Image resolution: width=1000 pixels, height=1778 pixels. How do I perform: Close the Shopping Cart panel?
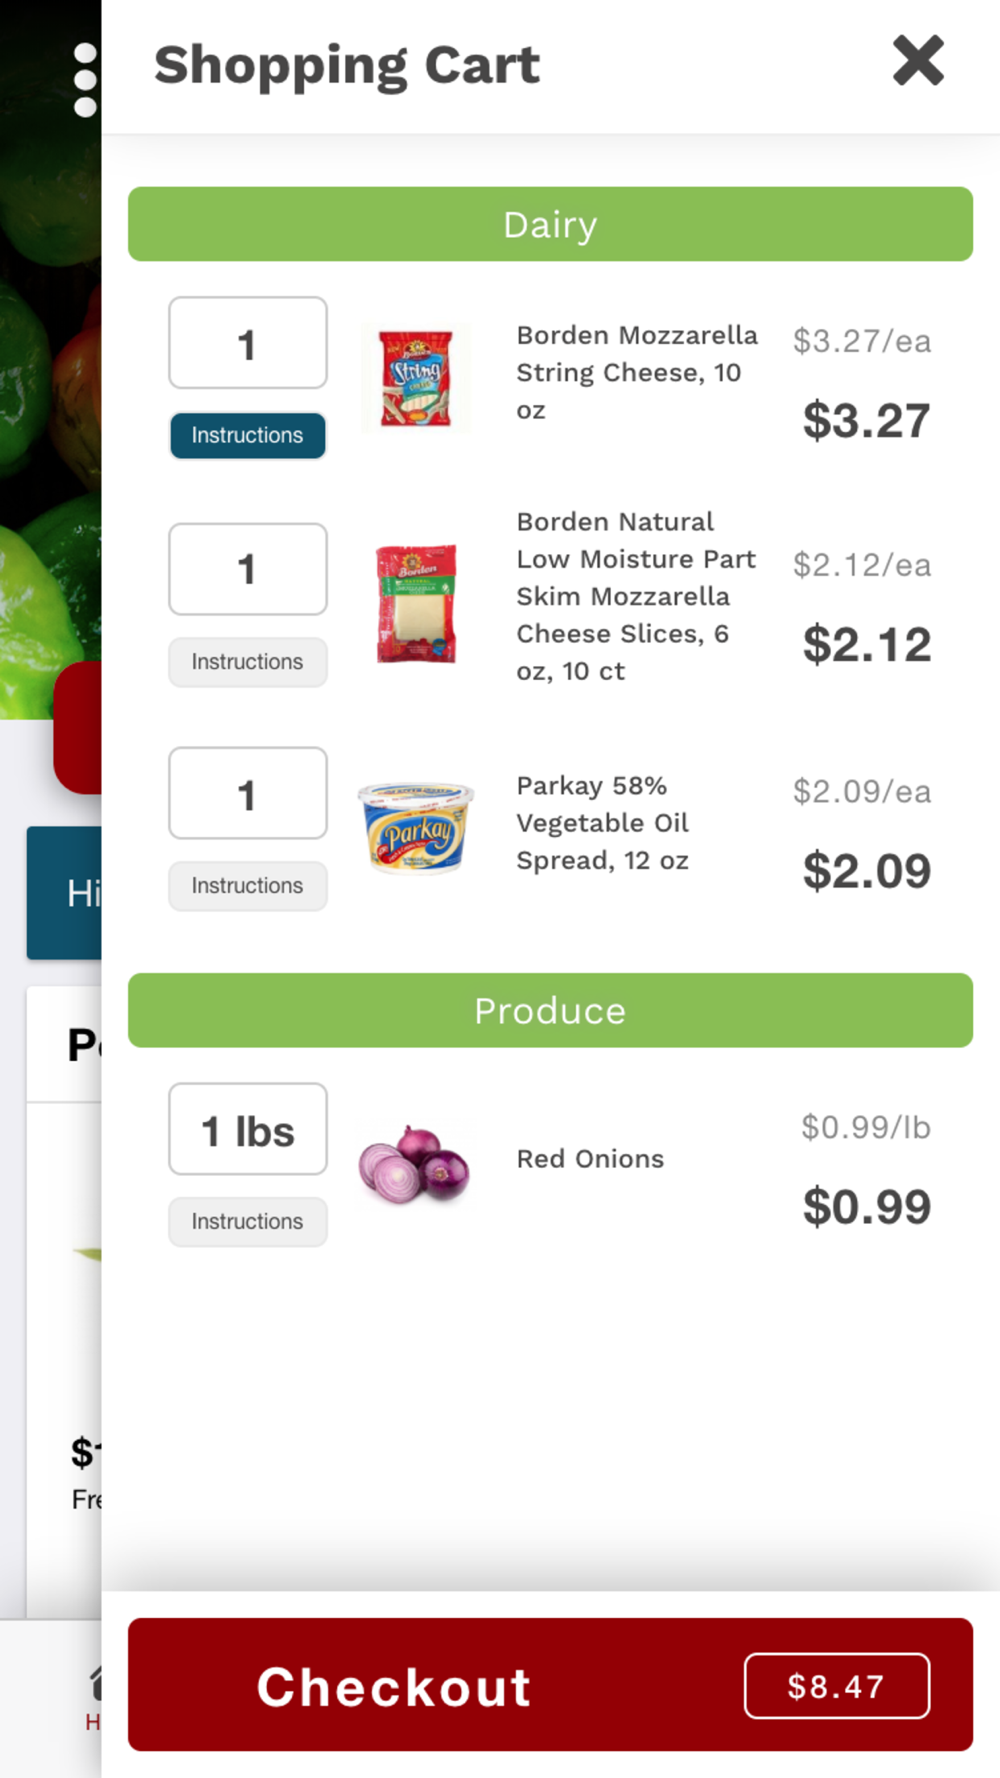point(918,61)
